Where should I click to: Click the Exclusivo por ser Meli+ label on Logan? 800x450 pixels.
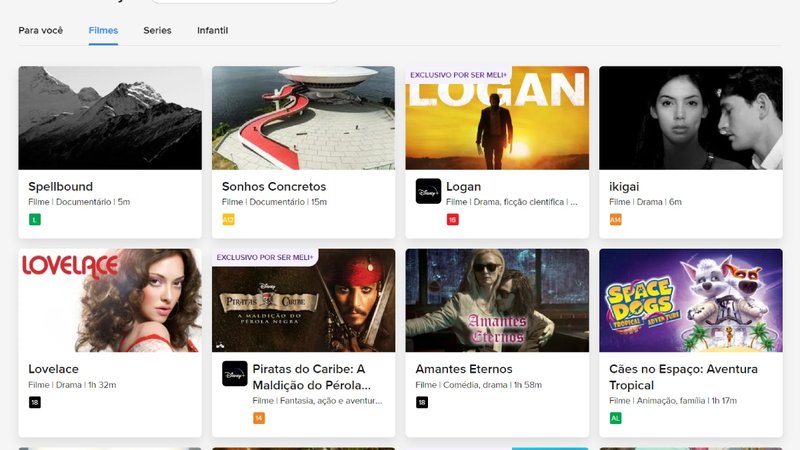[459, 75]
